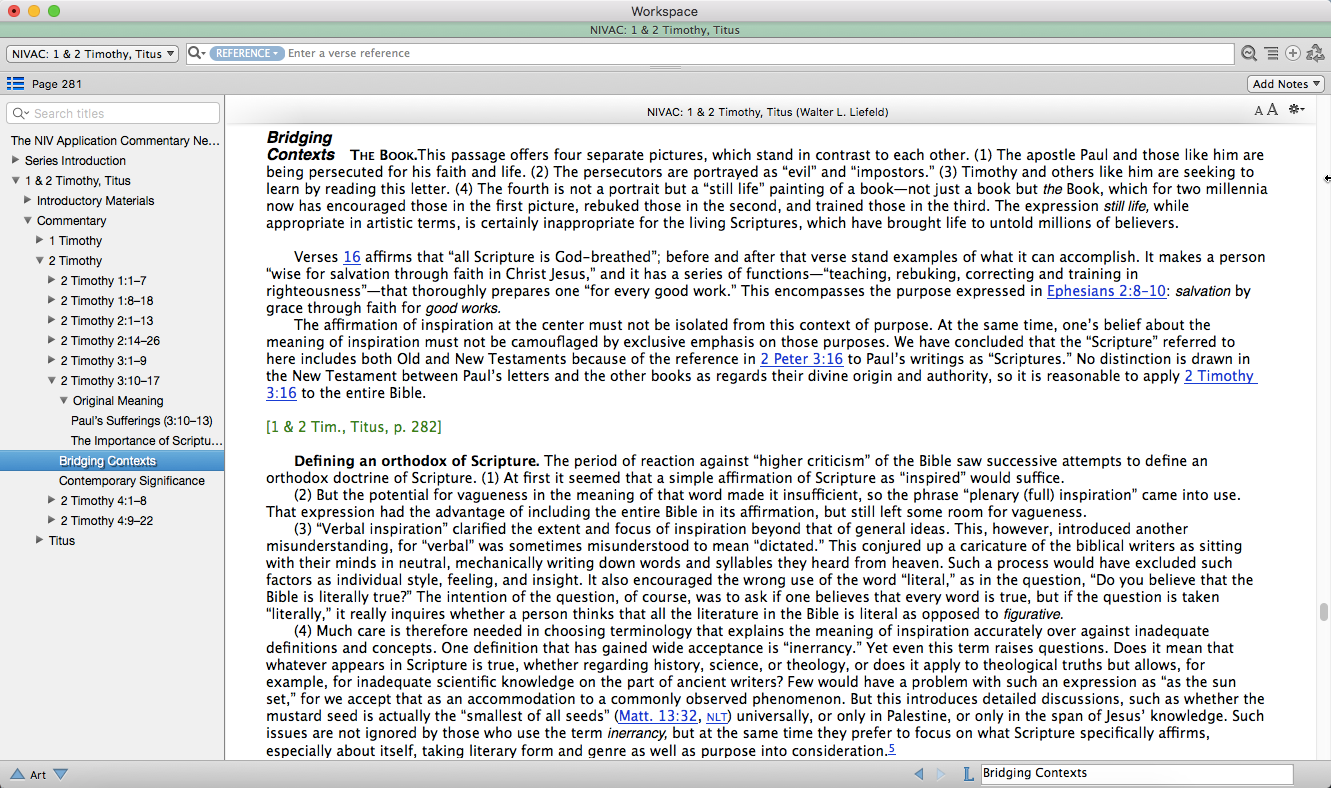Open the gear display settings menu
This screenshot has height=788, width=1331.
point(1296,110)
